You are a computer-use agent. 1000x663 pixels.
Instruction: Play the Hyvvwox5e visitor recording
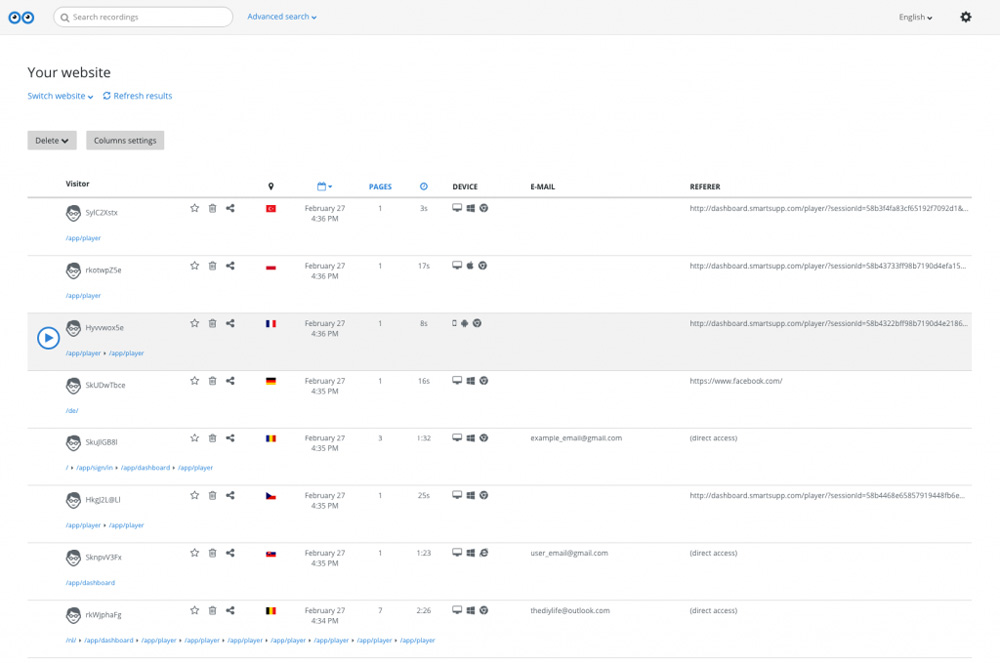pyautogui.click(x=48, y=338)
